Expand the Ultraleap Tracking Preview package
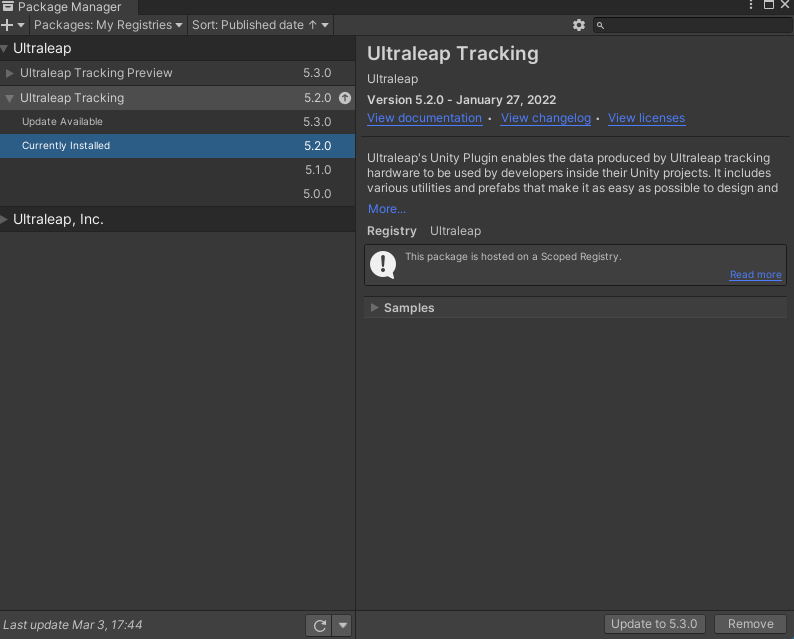The height and width of the screenshot is (639, 794). (10, 73)
